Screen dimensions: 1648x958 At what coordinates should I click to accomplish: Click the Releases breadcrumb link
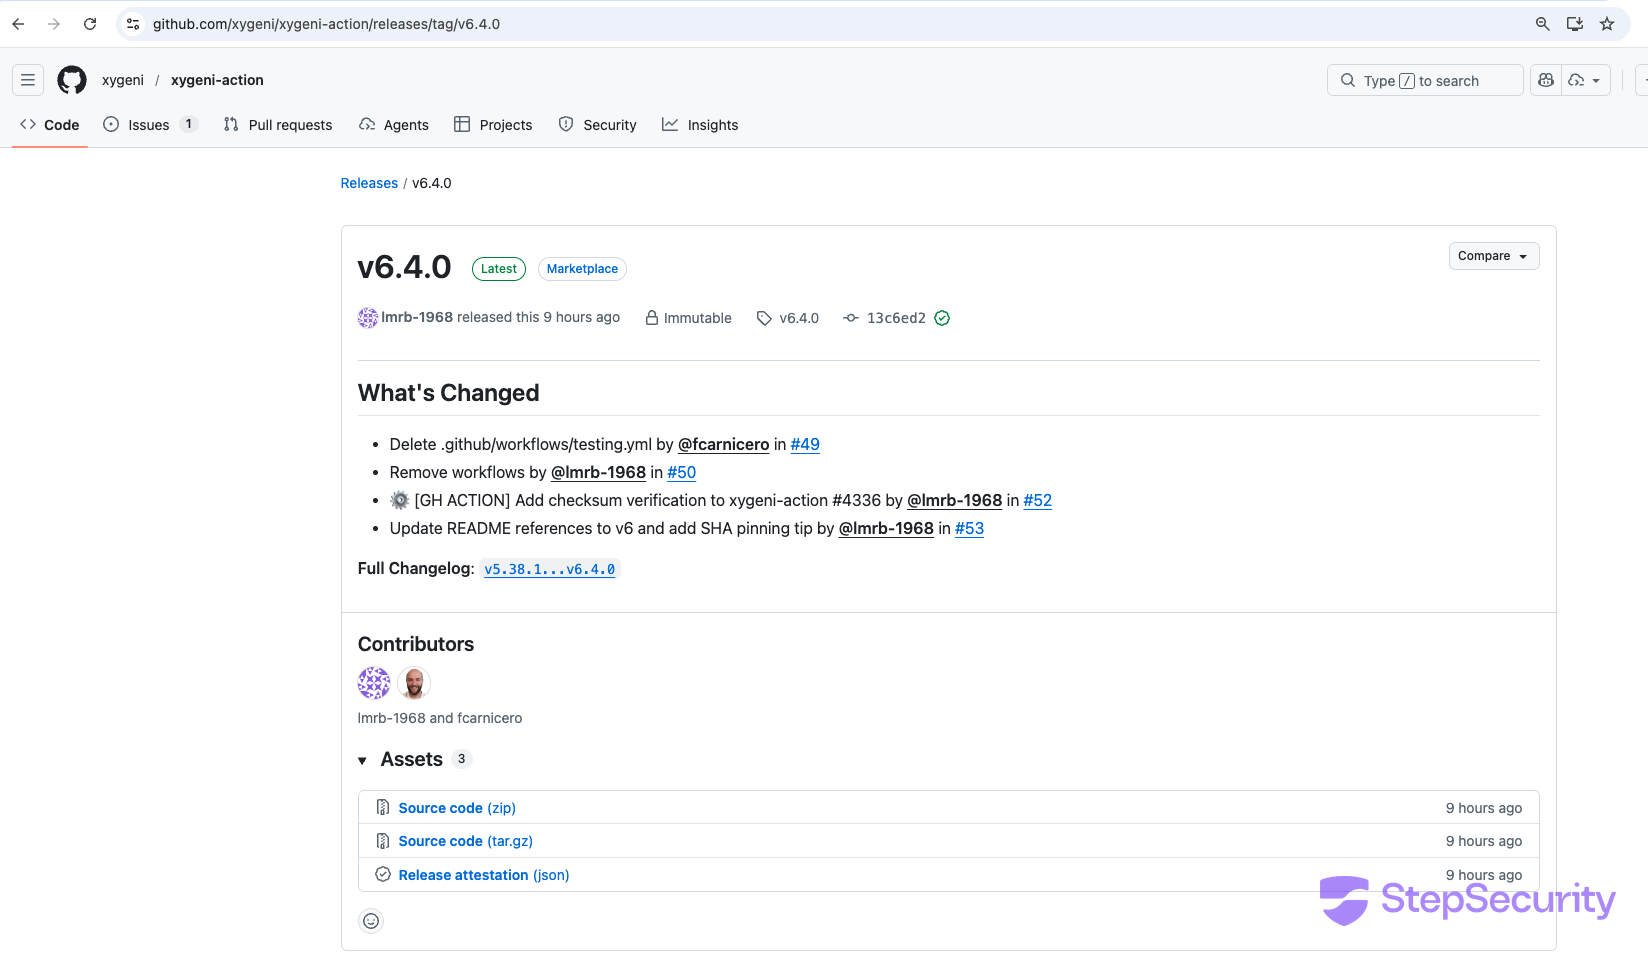tap(369, 183)
